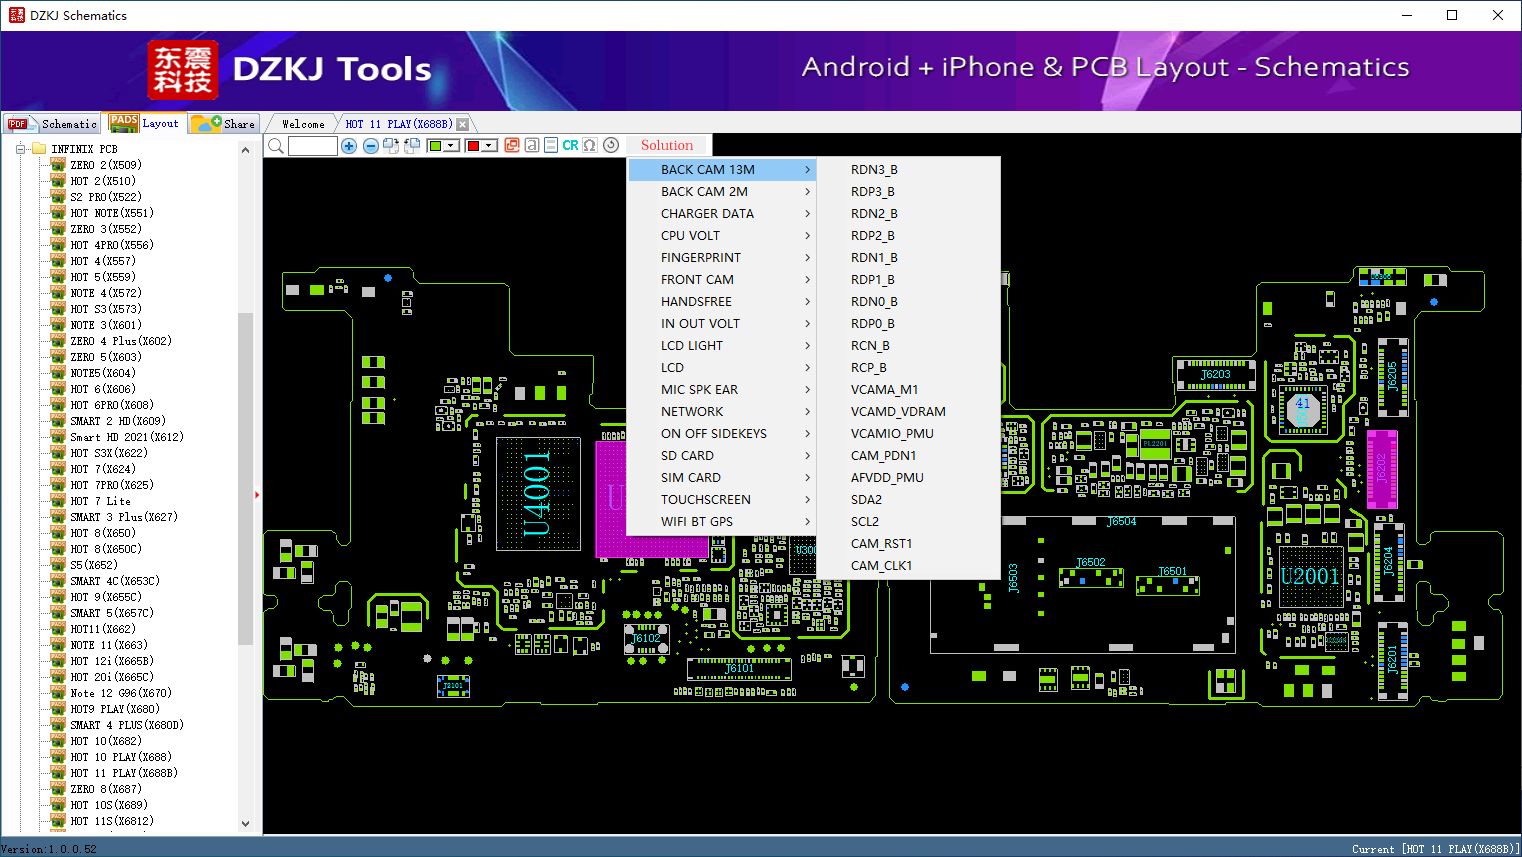Expand the FINGERPRINT submenu arrow
The height and width of the screenshot is (857, 1522).
tap(807, 258)
